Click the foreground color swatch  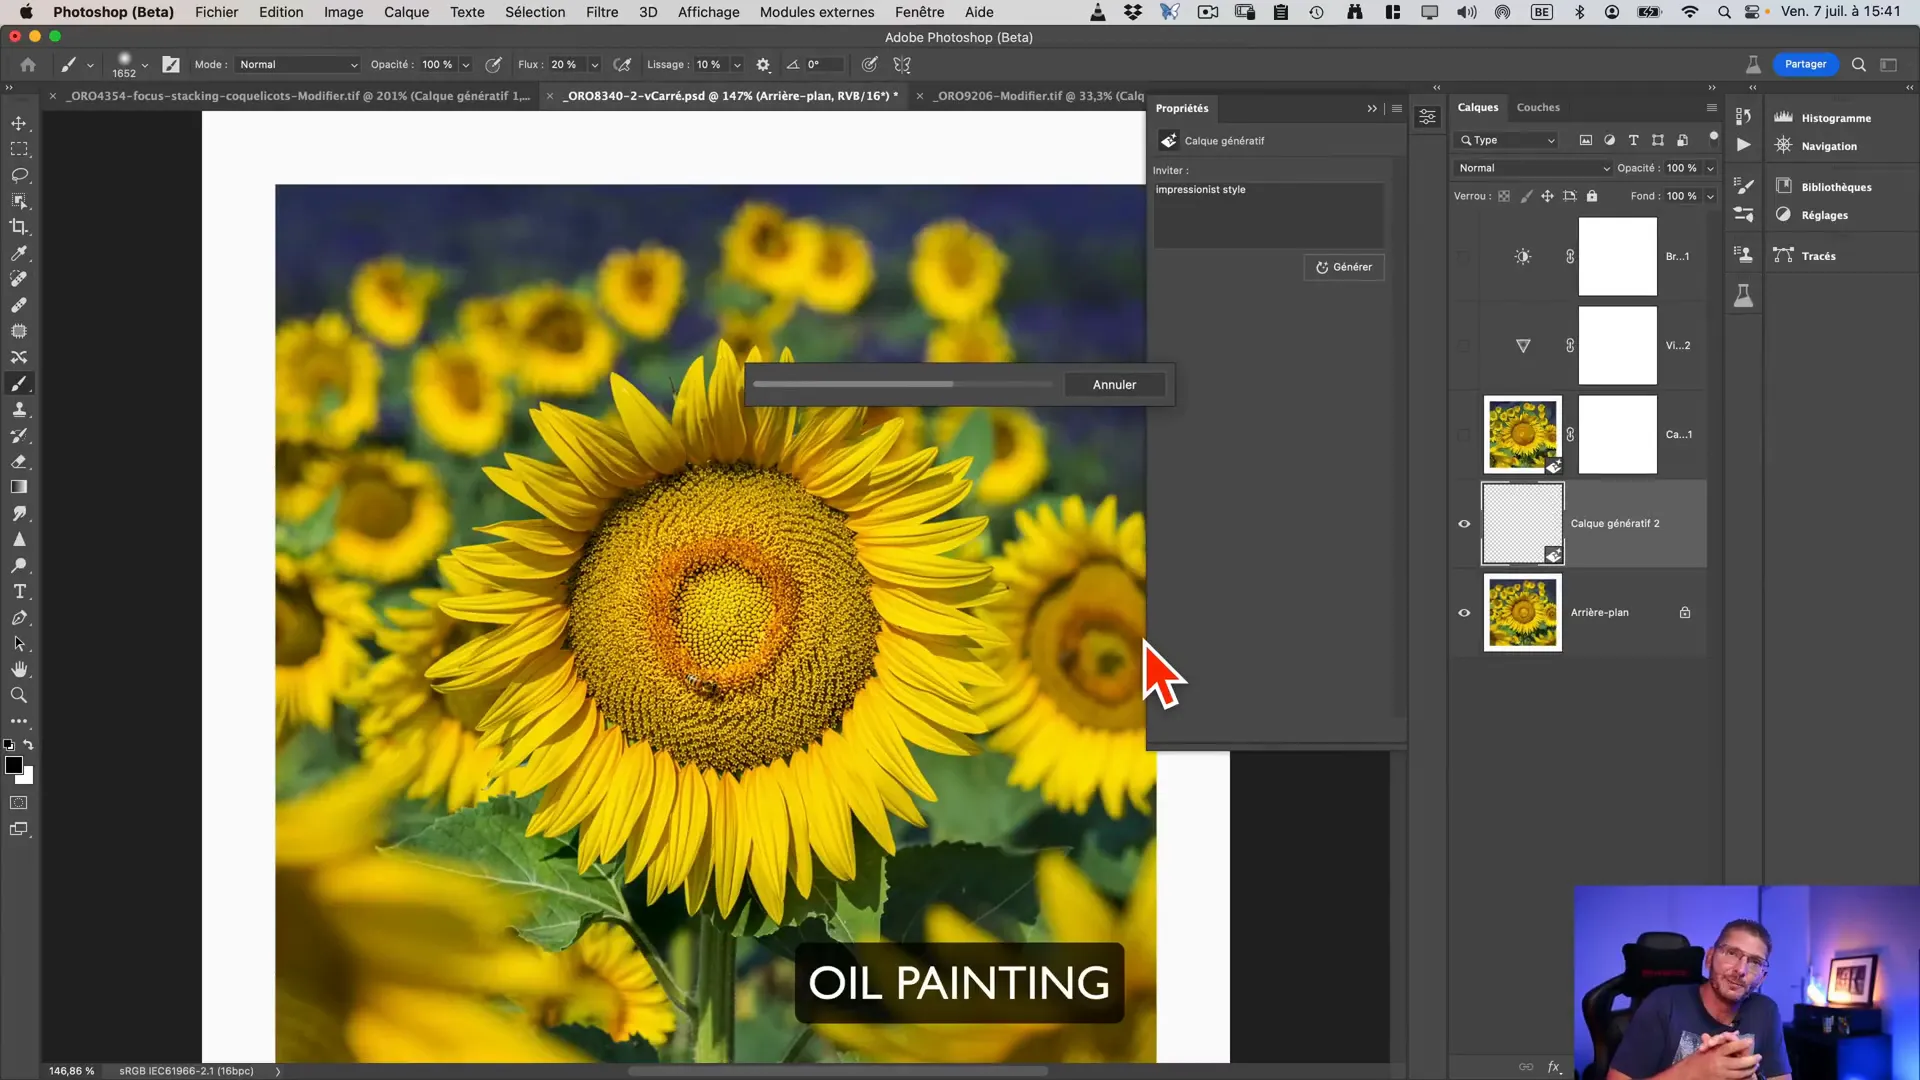pyautogui.click(x=13, y=765)
